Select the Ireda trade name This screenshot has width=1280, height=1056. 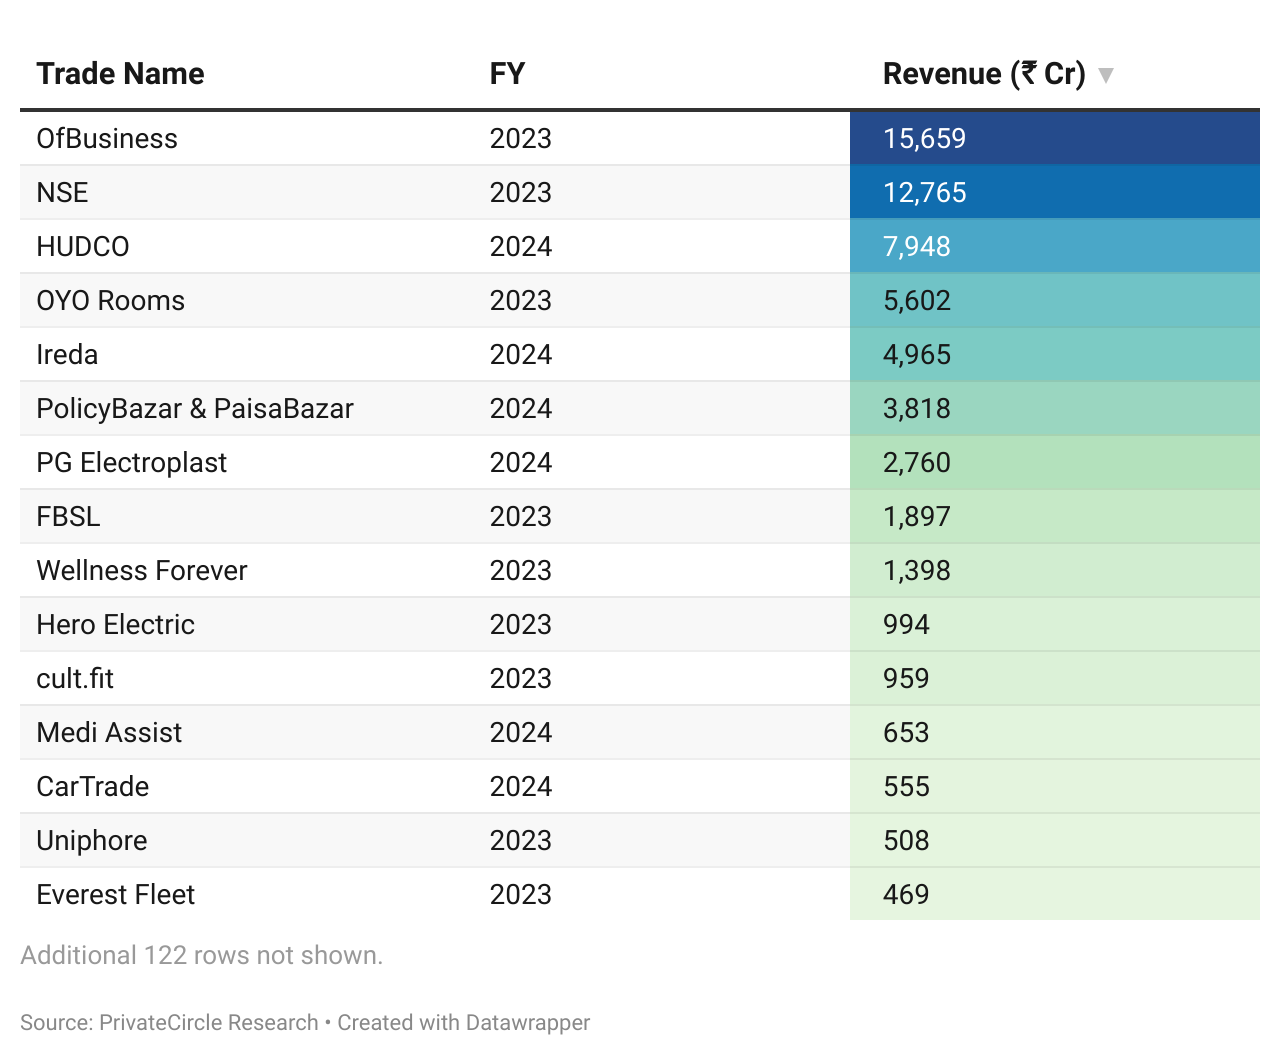[67, 355]
